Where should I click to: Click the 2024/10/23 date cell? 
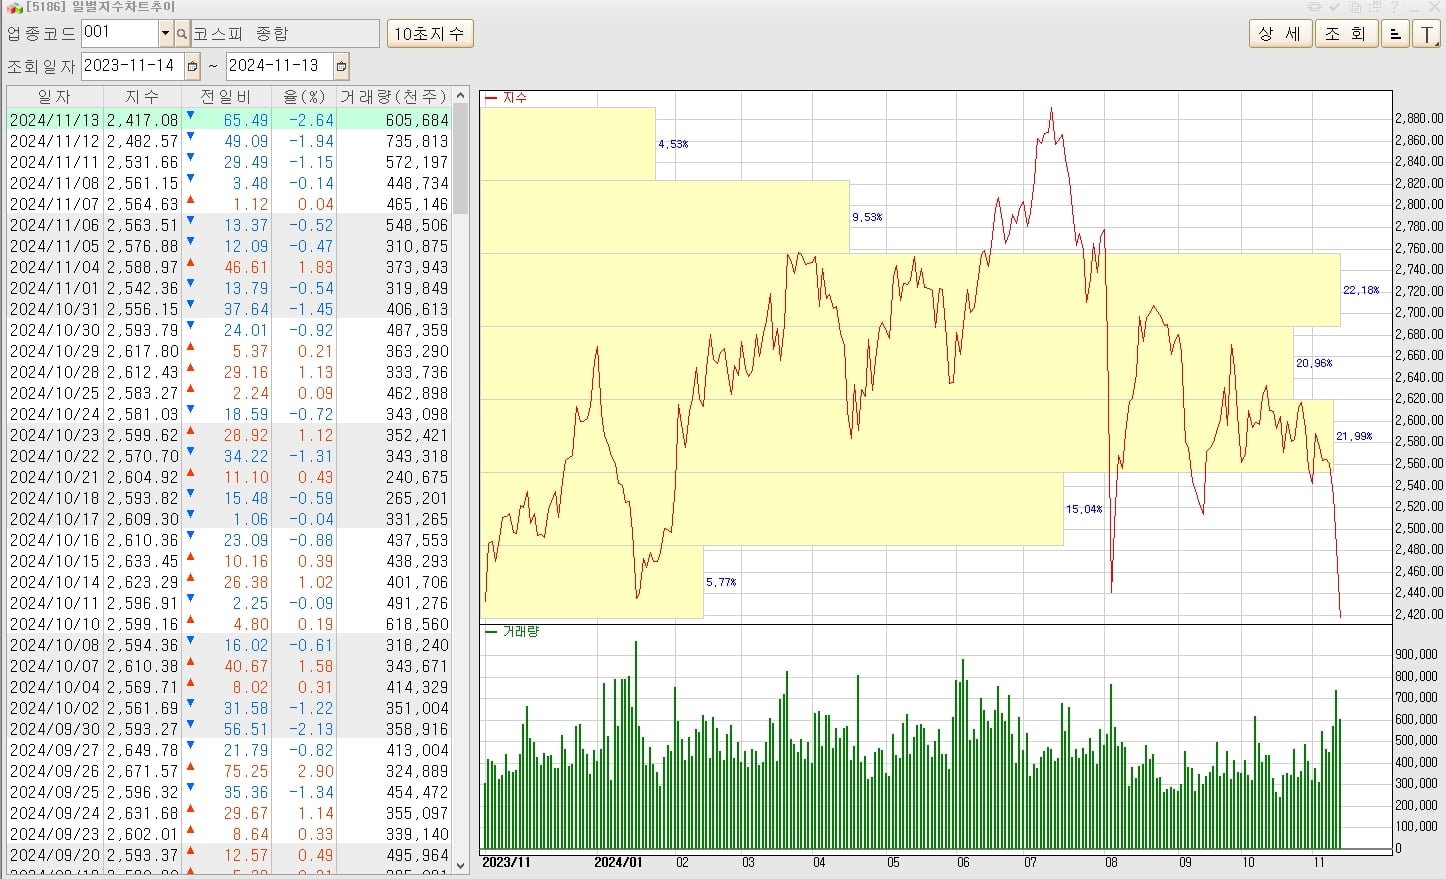point(55,435)
